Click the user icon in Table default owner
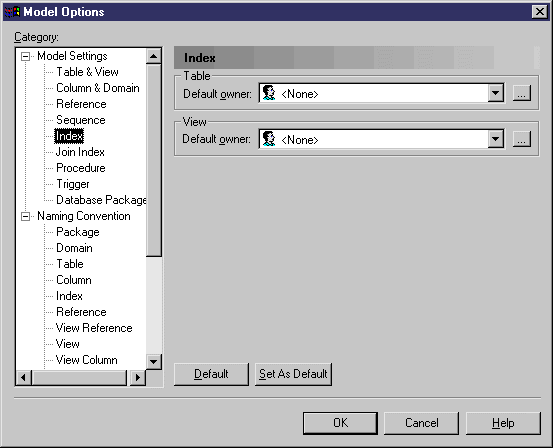This screenshot has width=553, height=448. coord(269,93)
